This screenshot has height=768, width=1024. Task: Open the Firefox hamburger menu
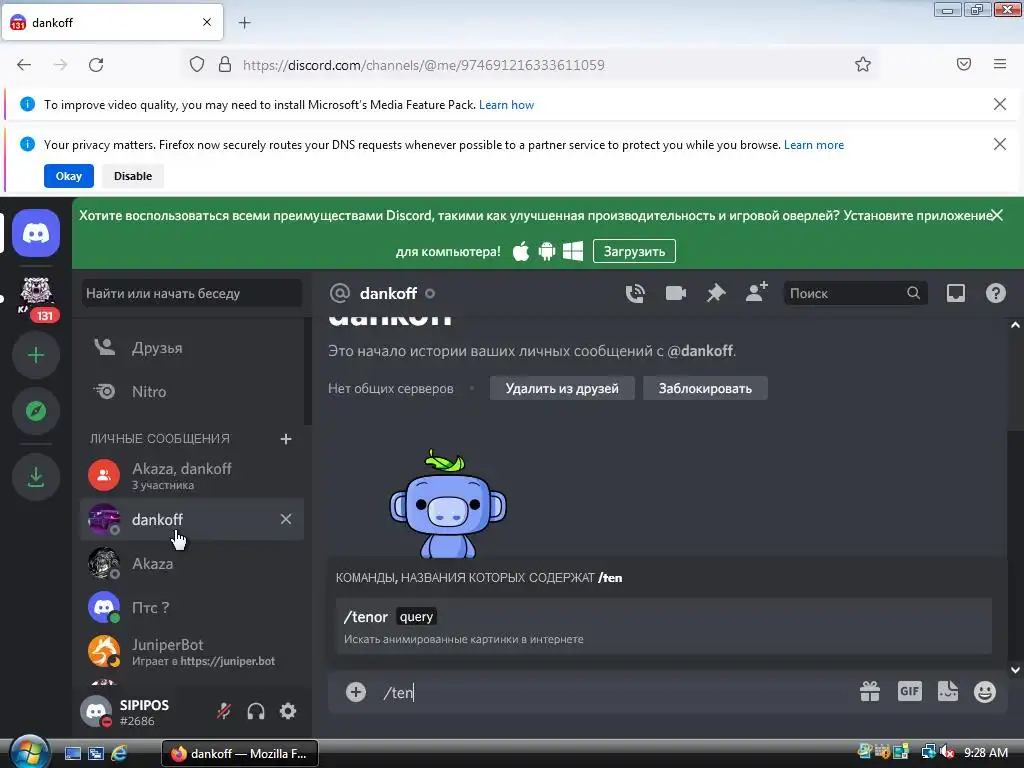tap(1000, 64)
